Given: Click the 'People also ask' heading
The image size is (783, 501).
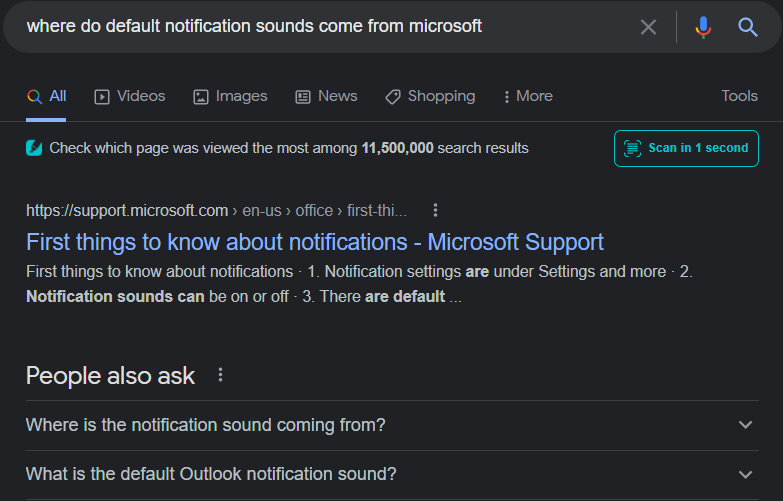Looking at the screenshot, I should click(x=110, y=376).
